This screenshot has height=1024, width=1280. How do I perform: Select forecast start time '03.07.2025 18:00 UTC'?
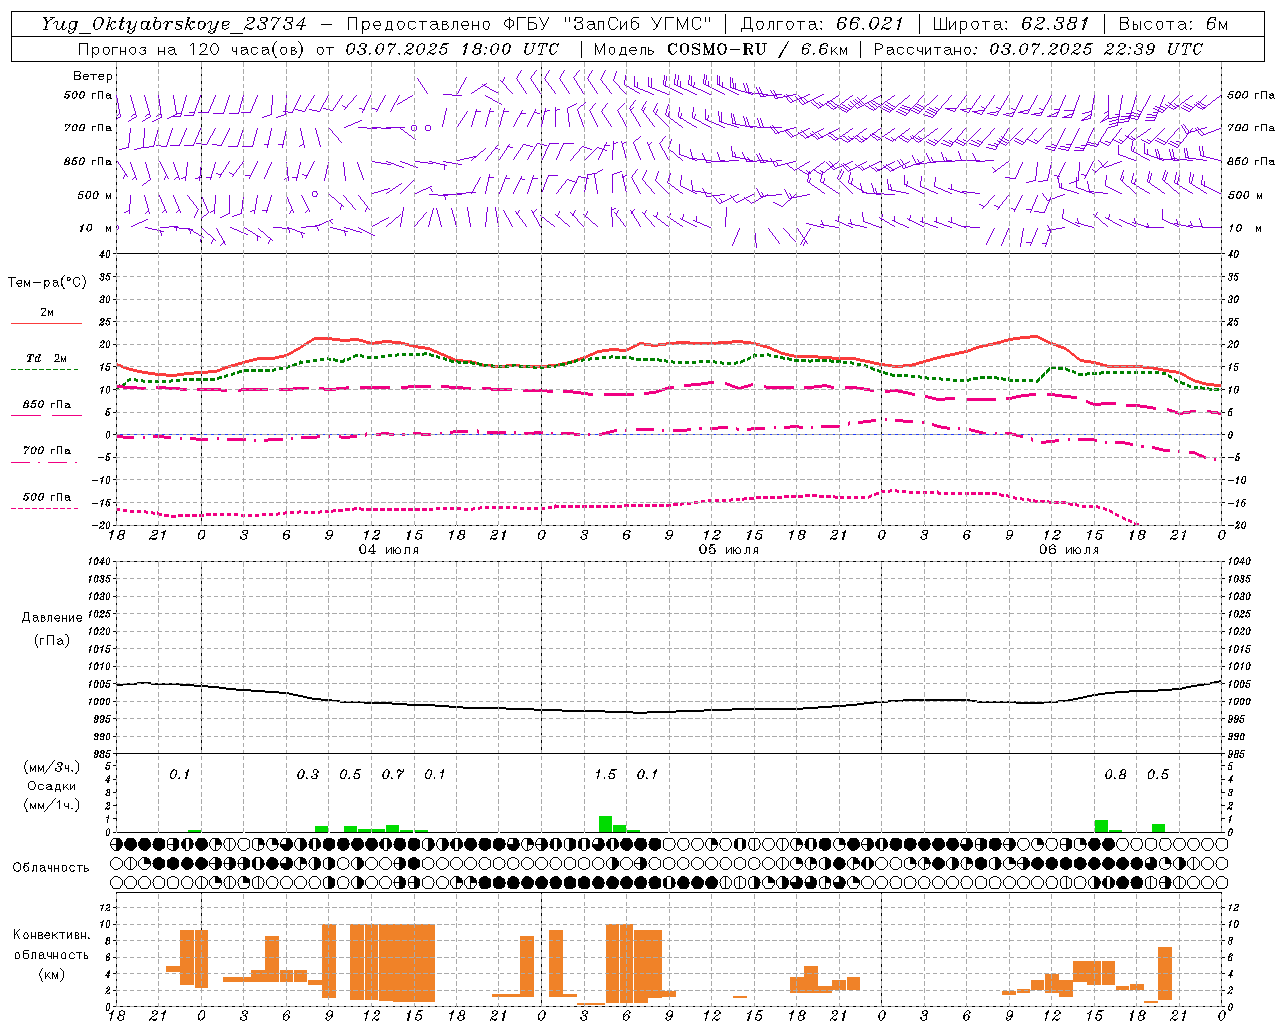[x=453, y=49]
